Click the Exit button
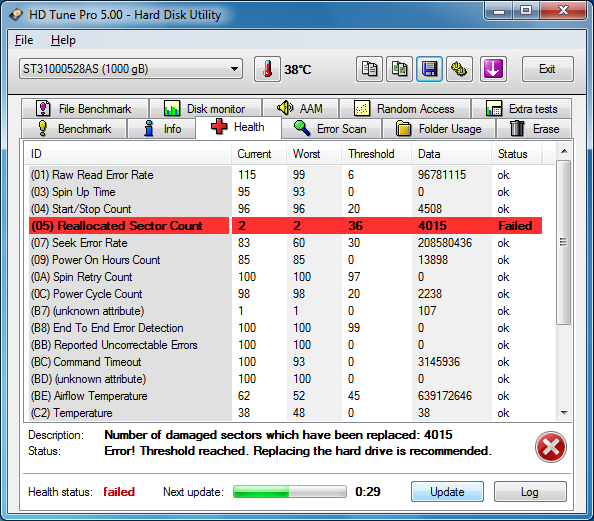594x521 pixels. (x=547, y=69)
